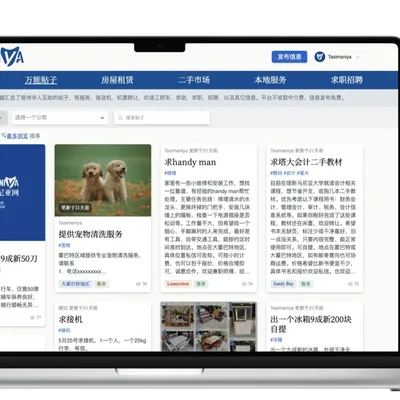Click the handy man post description text

207,227
